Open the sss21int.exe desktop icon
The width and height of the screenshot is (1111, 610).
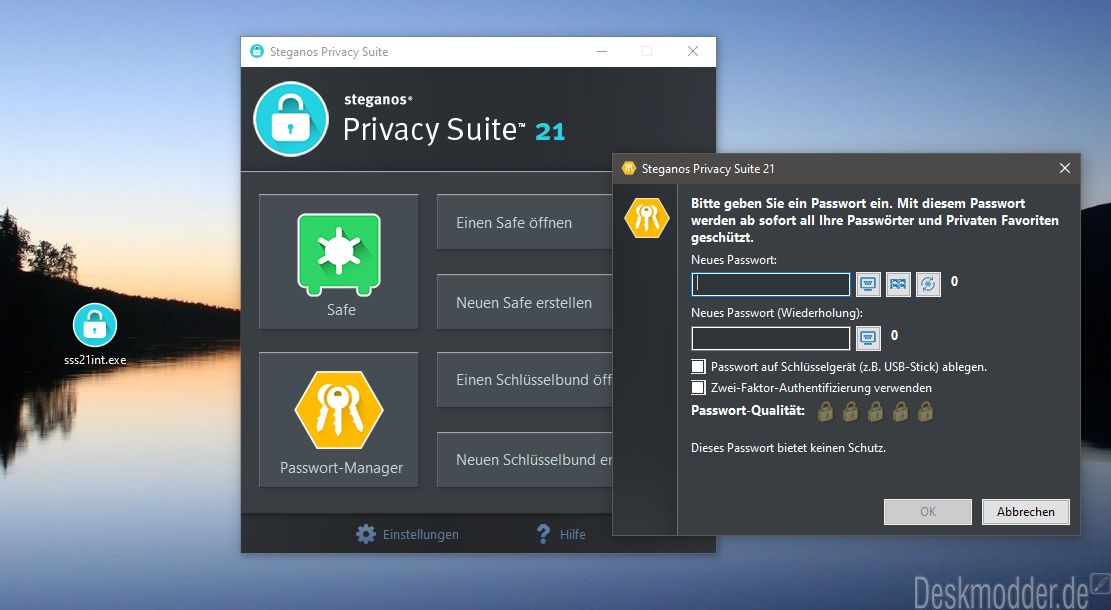pyautogui.click(x=95, y=334)
